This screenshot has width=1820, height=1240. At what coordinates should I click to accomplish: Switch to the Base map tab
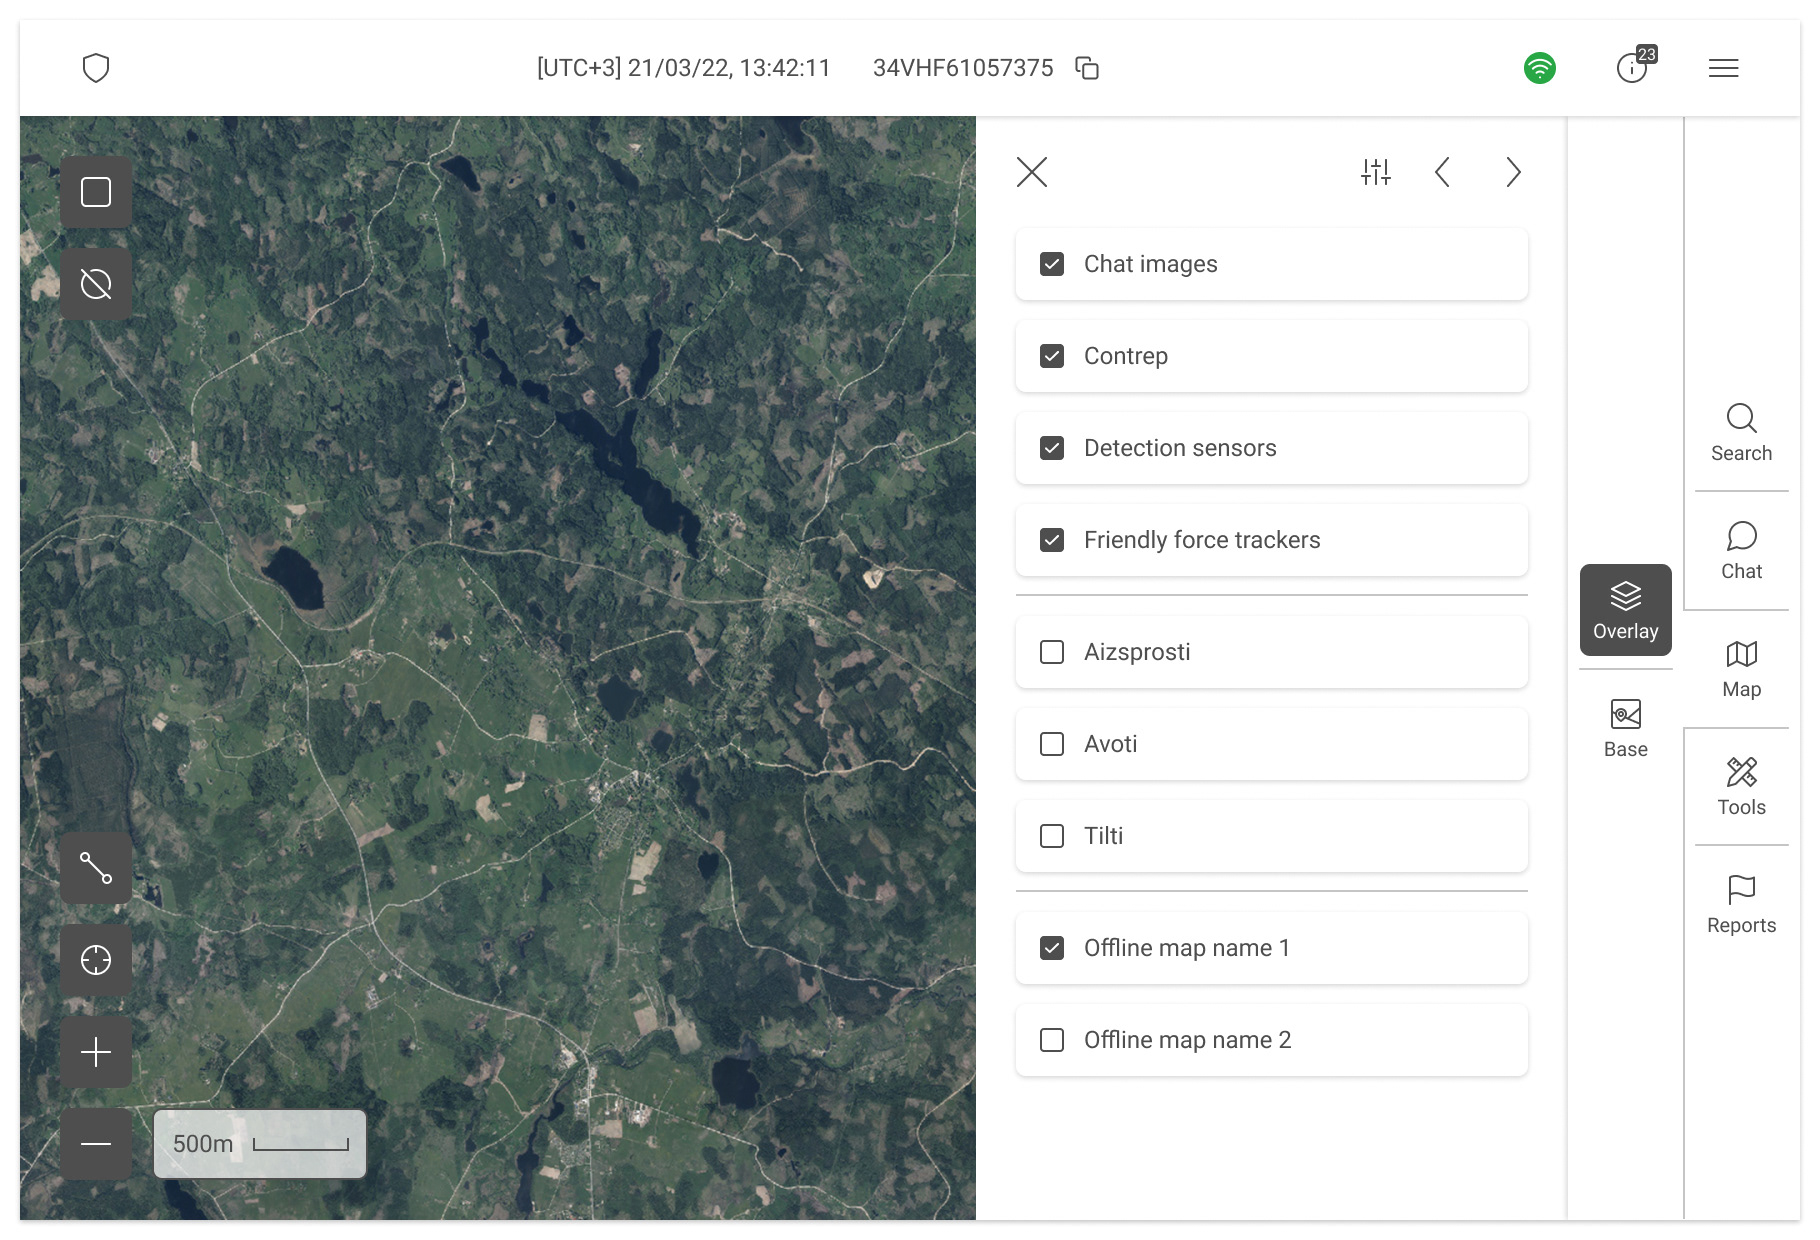click(x=1626, y=729)
